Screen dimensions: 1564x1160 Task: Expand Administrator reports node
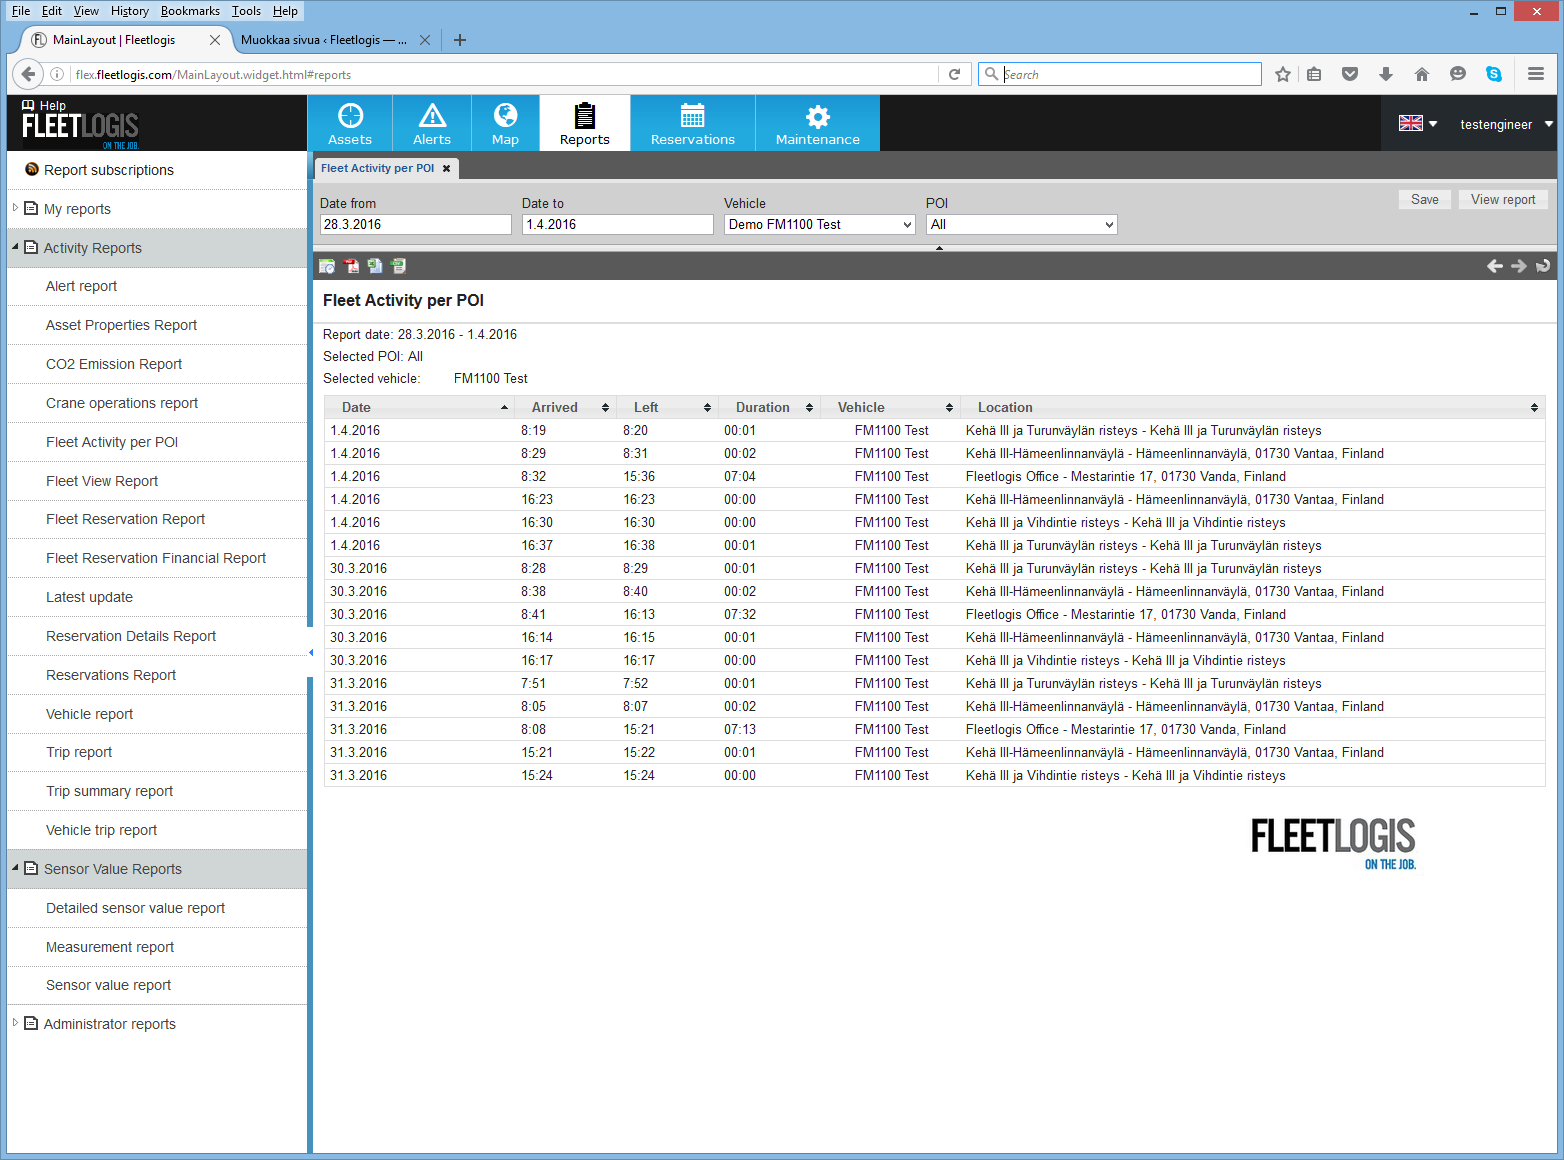pyautogui.click(x=15, y=1023)
